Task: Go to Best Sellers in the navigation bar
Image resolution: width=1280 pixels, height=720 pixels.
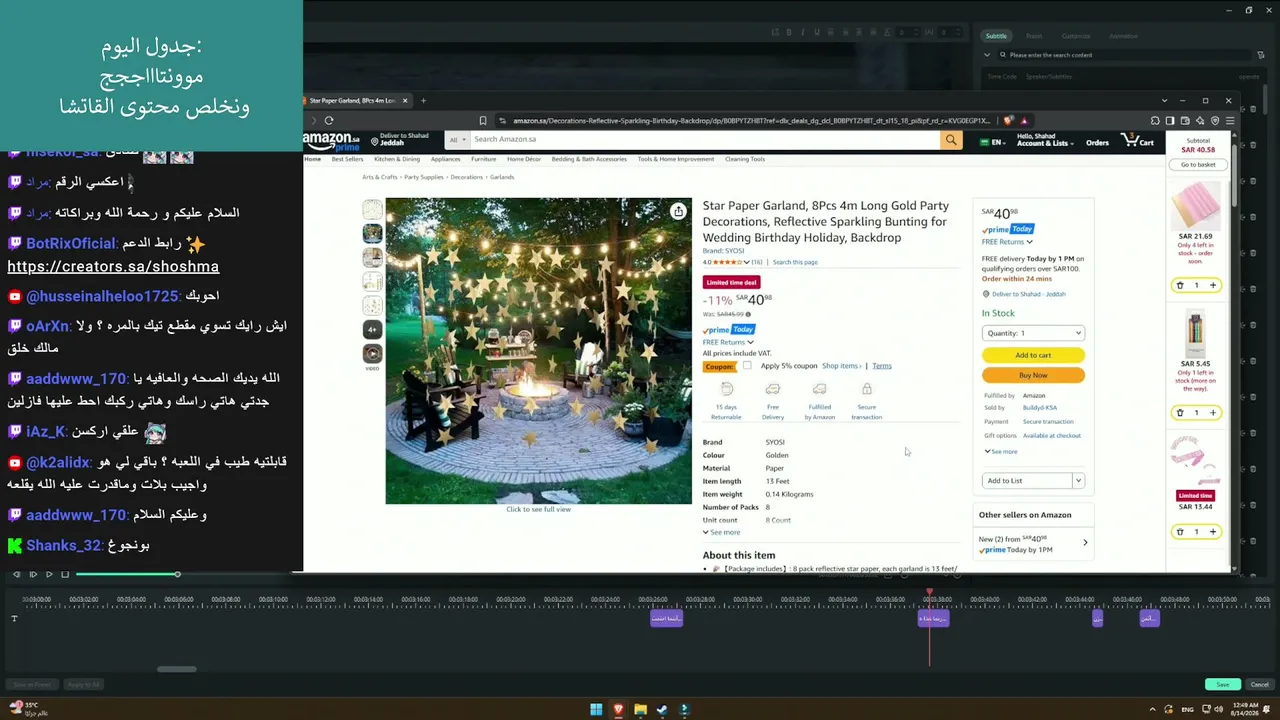Action: pos(347,159)
